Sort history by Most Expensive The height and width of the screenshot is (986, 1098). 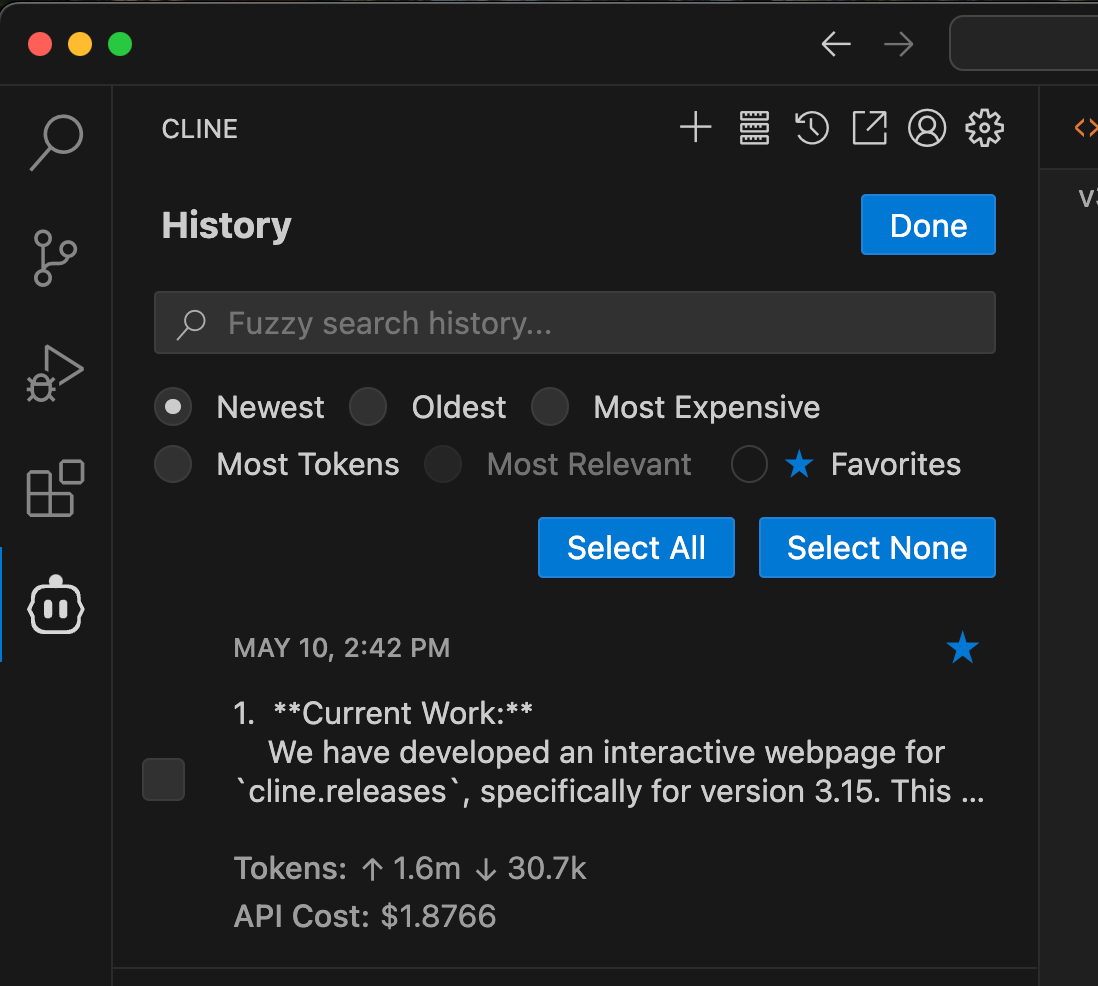pos(550,407)
